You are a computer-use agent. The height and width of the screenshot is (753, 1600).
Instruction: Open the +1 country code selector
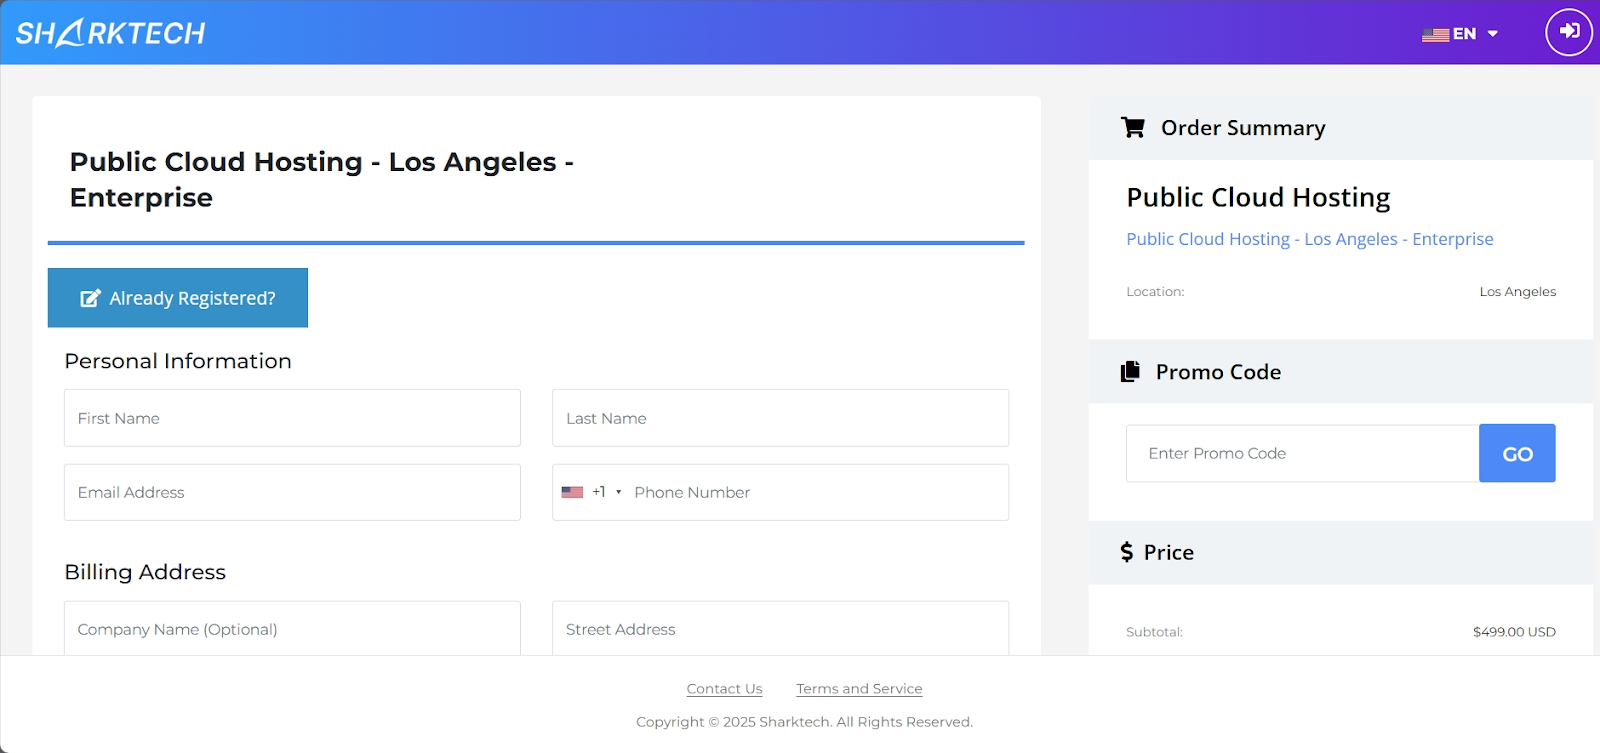[591, 492]
